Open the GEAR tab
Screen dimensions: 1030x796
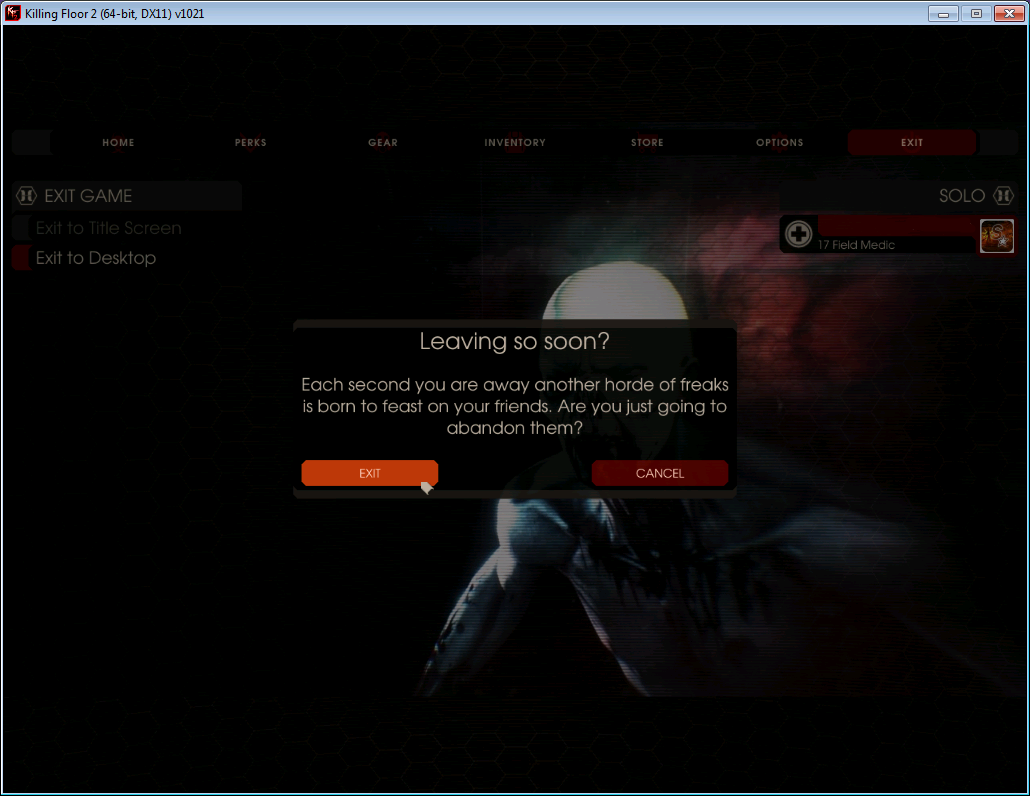coord(383,143)
